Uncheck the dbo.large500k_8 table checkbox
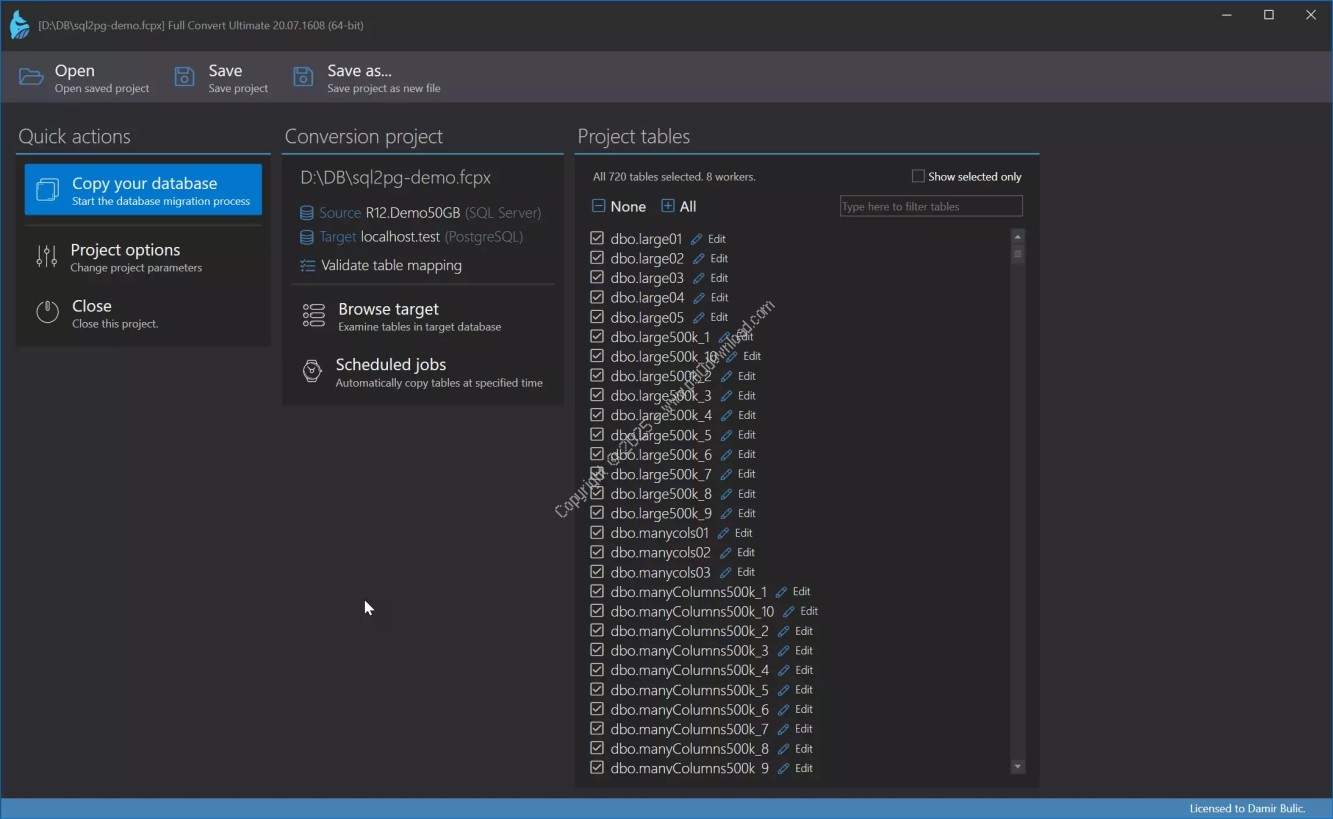Screen dimensions: 1333x819 (597, 493)
